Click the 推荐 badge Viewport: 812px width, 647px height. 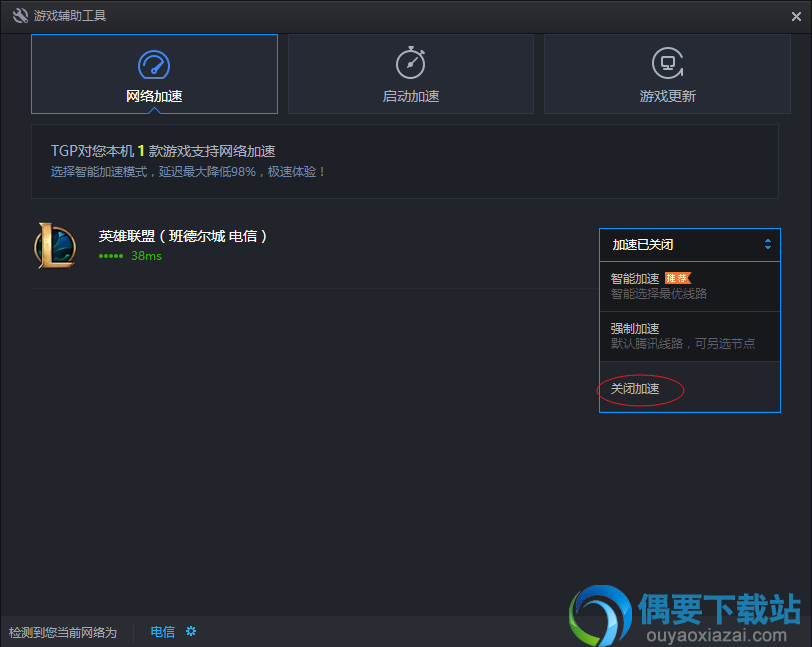coord(678,278)
